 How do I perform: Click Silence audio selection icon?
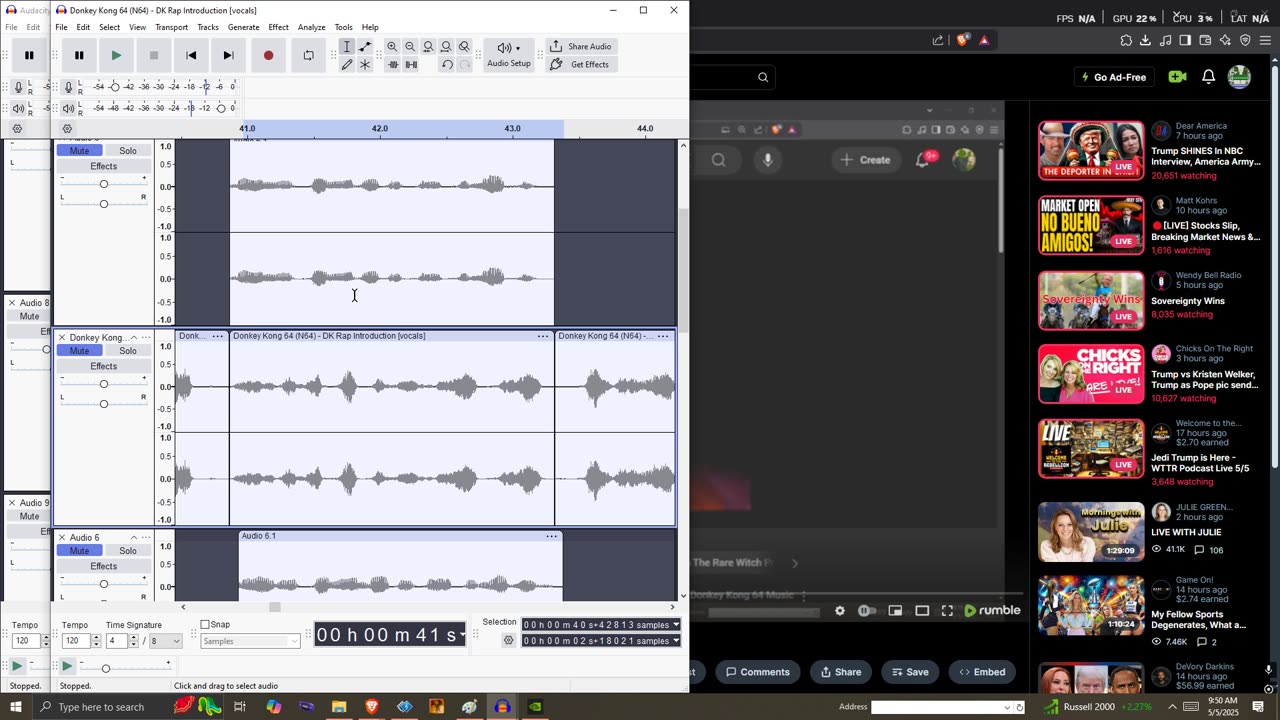coord(411,65)
